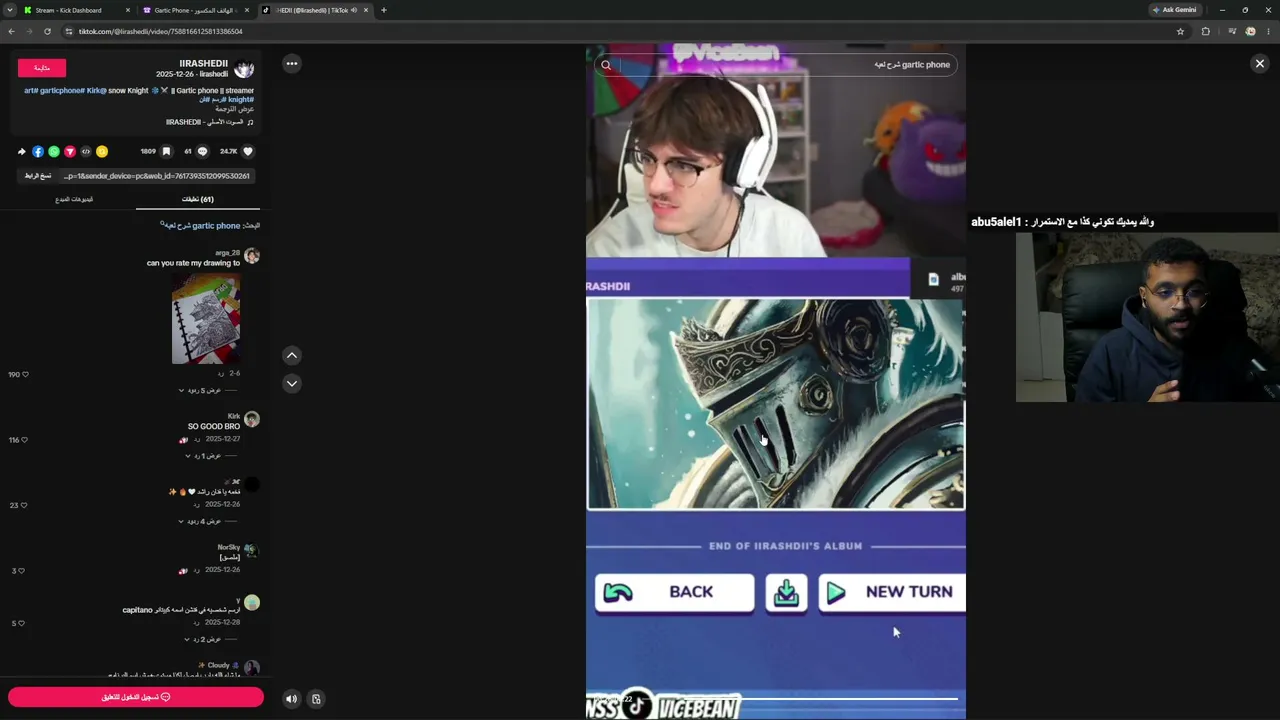Viewport: 1280px width, 720px height.
Task: Click the red follow button
Action: 42,68
